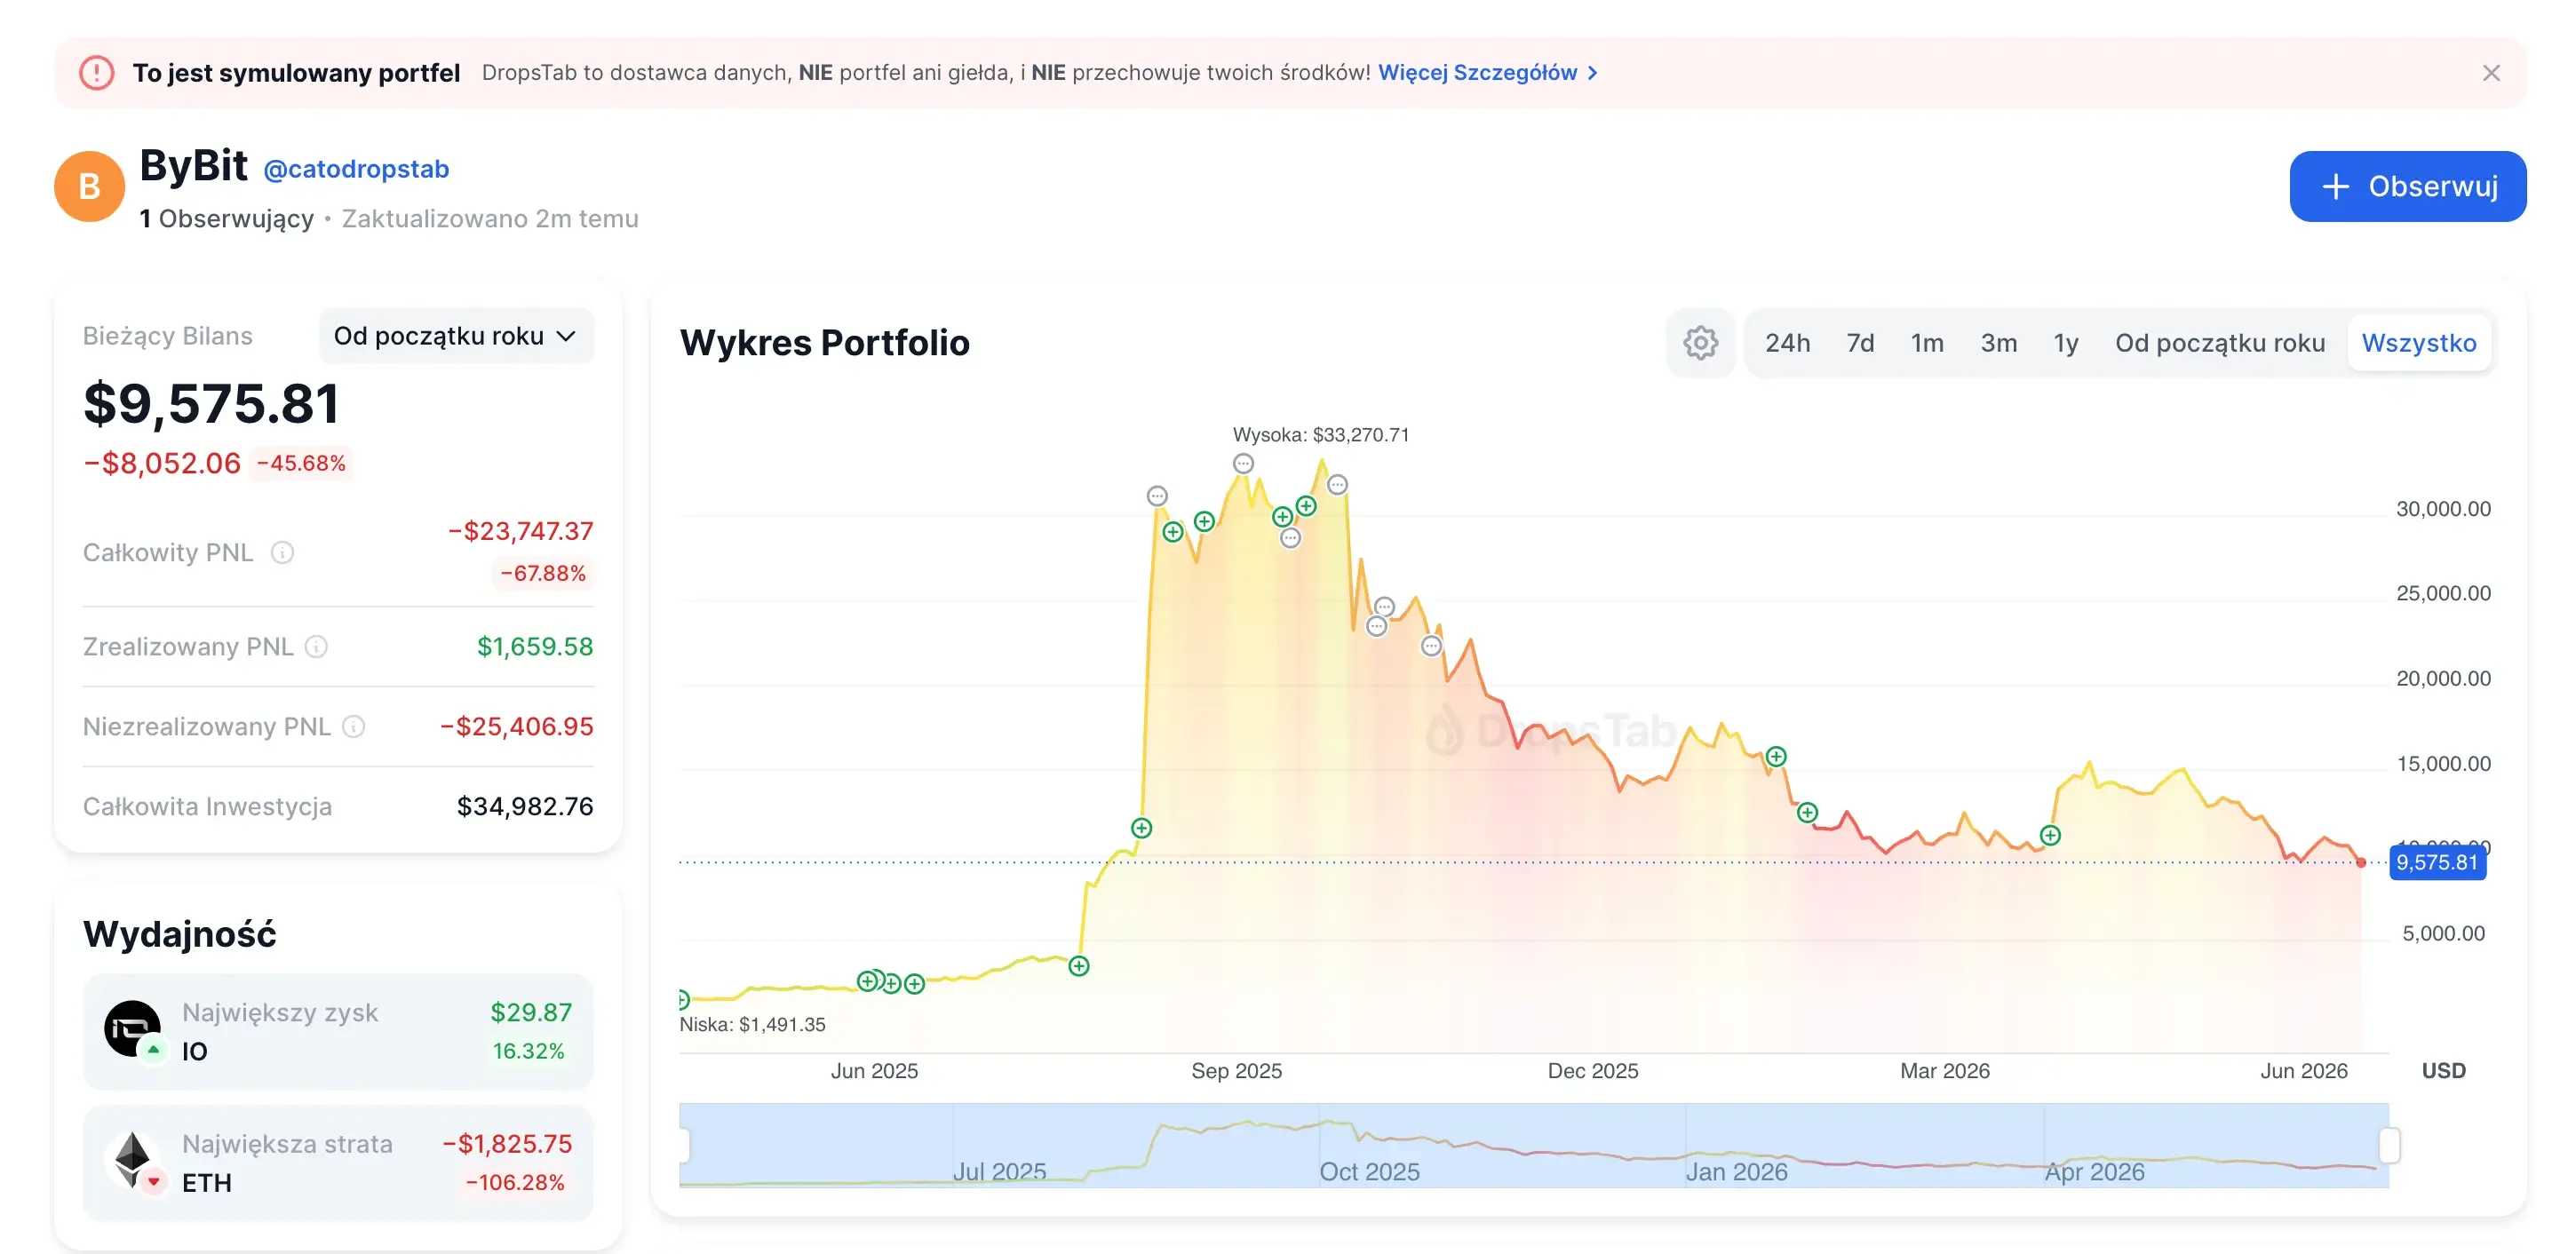2576x1254 pixels.
Task: Switch chart range to 7d
Action: 1860,343
